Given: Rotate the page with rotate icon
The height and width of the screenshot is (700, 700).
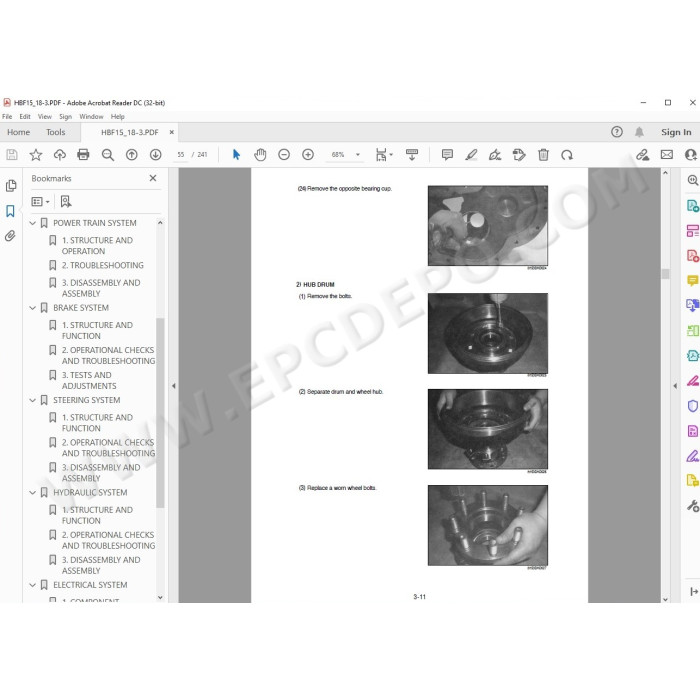Looking at the screenshot, I should (567, 155).
